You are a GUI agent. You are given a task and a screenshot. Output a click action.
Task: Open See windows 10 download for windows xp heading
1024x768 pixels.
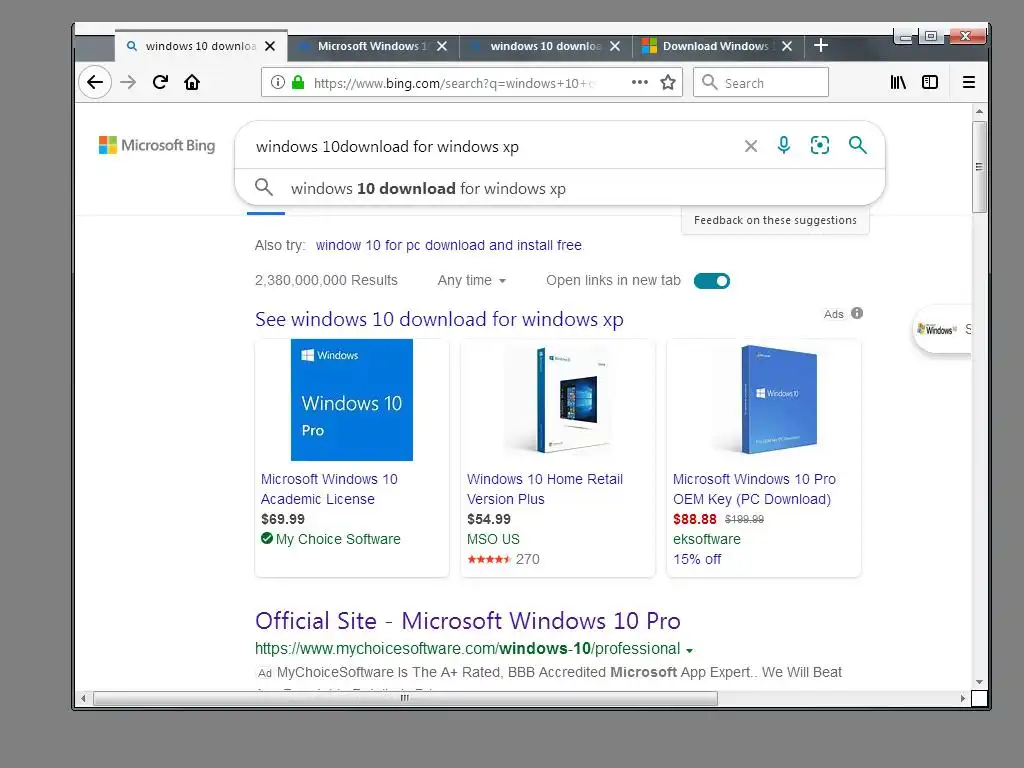[439, 319]
